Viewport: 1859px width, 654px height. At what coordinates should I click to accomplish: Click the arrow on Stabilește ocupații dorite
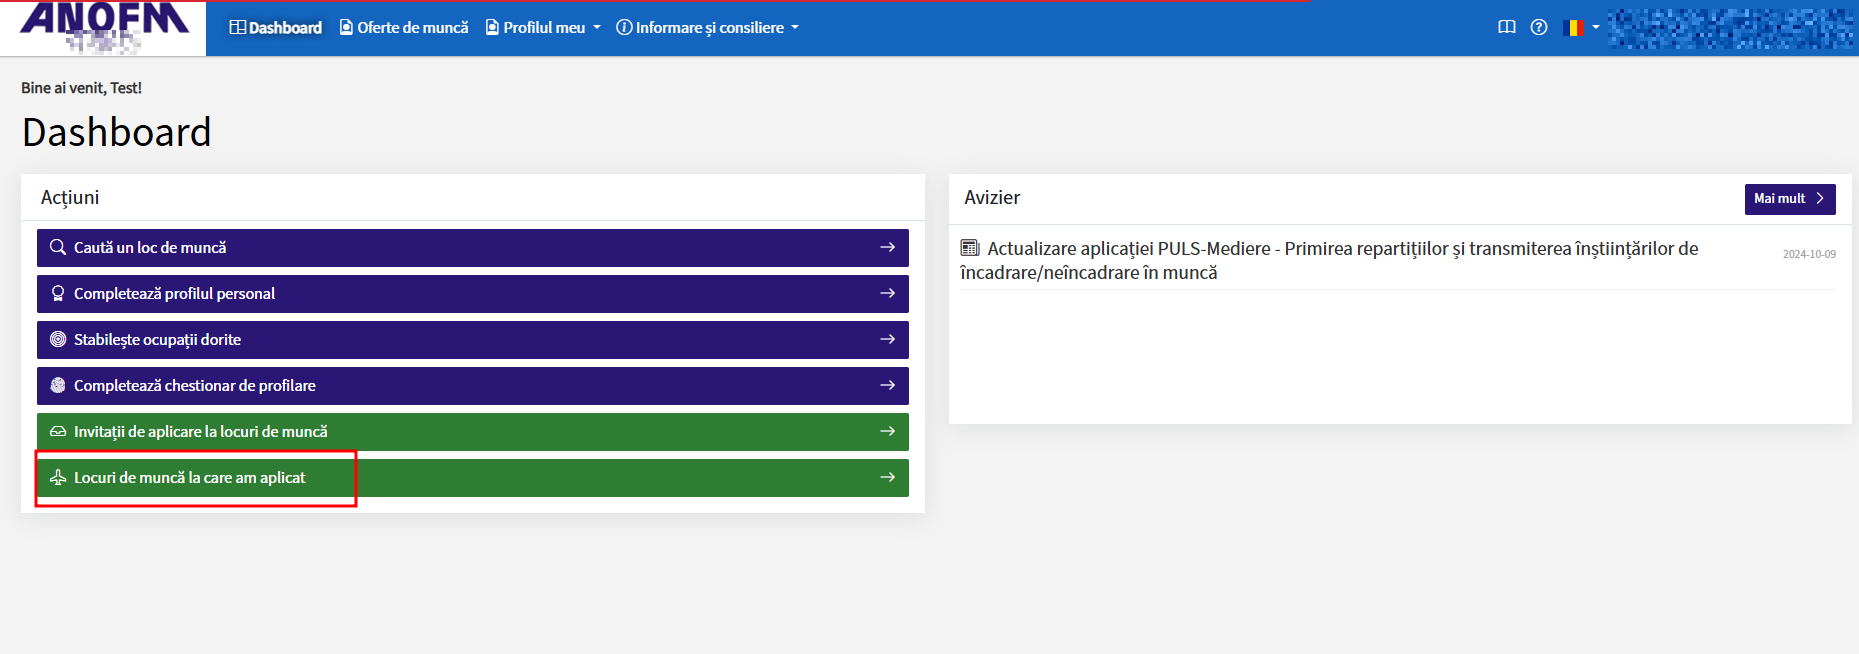click(887, 339)
